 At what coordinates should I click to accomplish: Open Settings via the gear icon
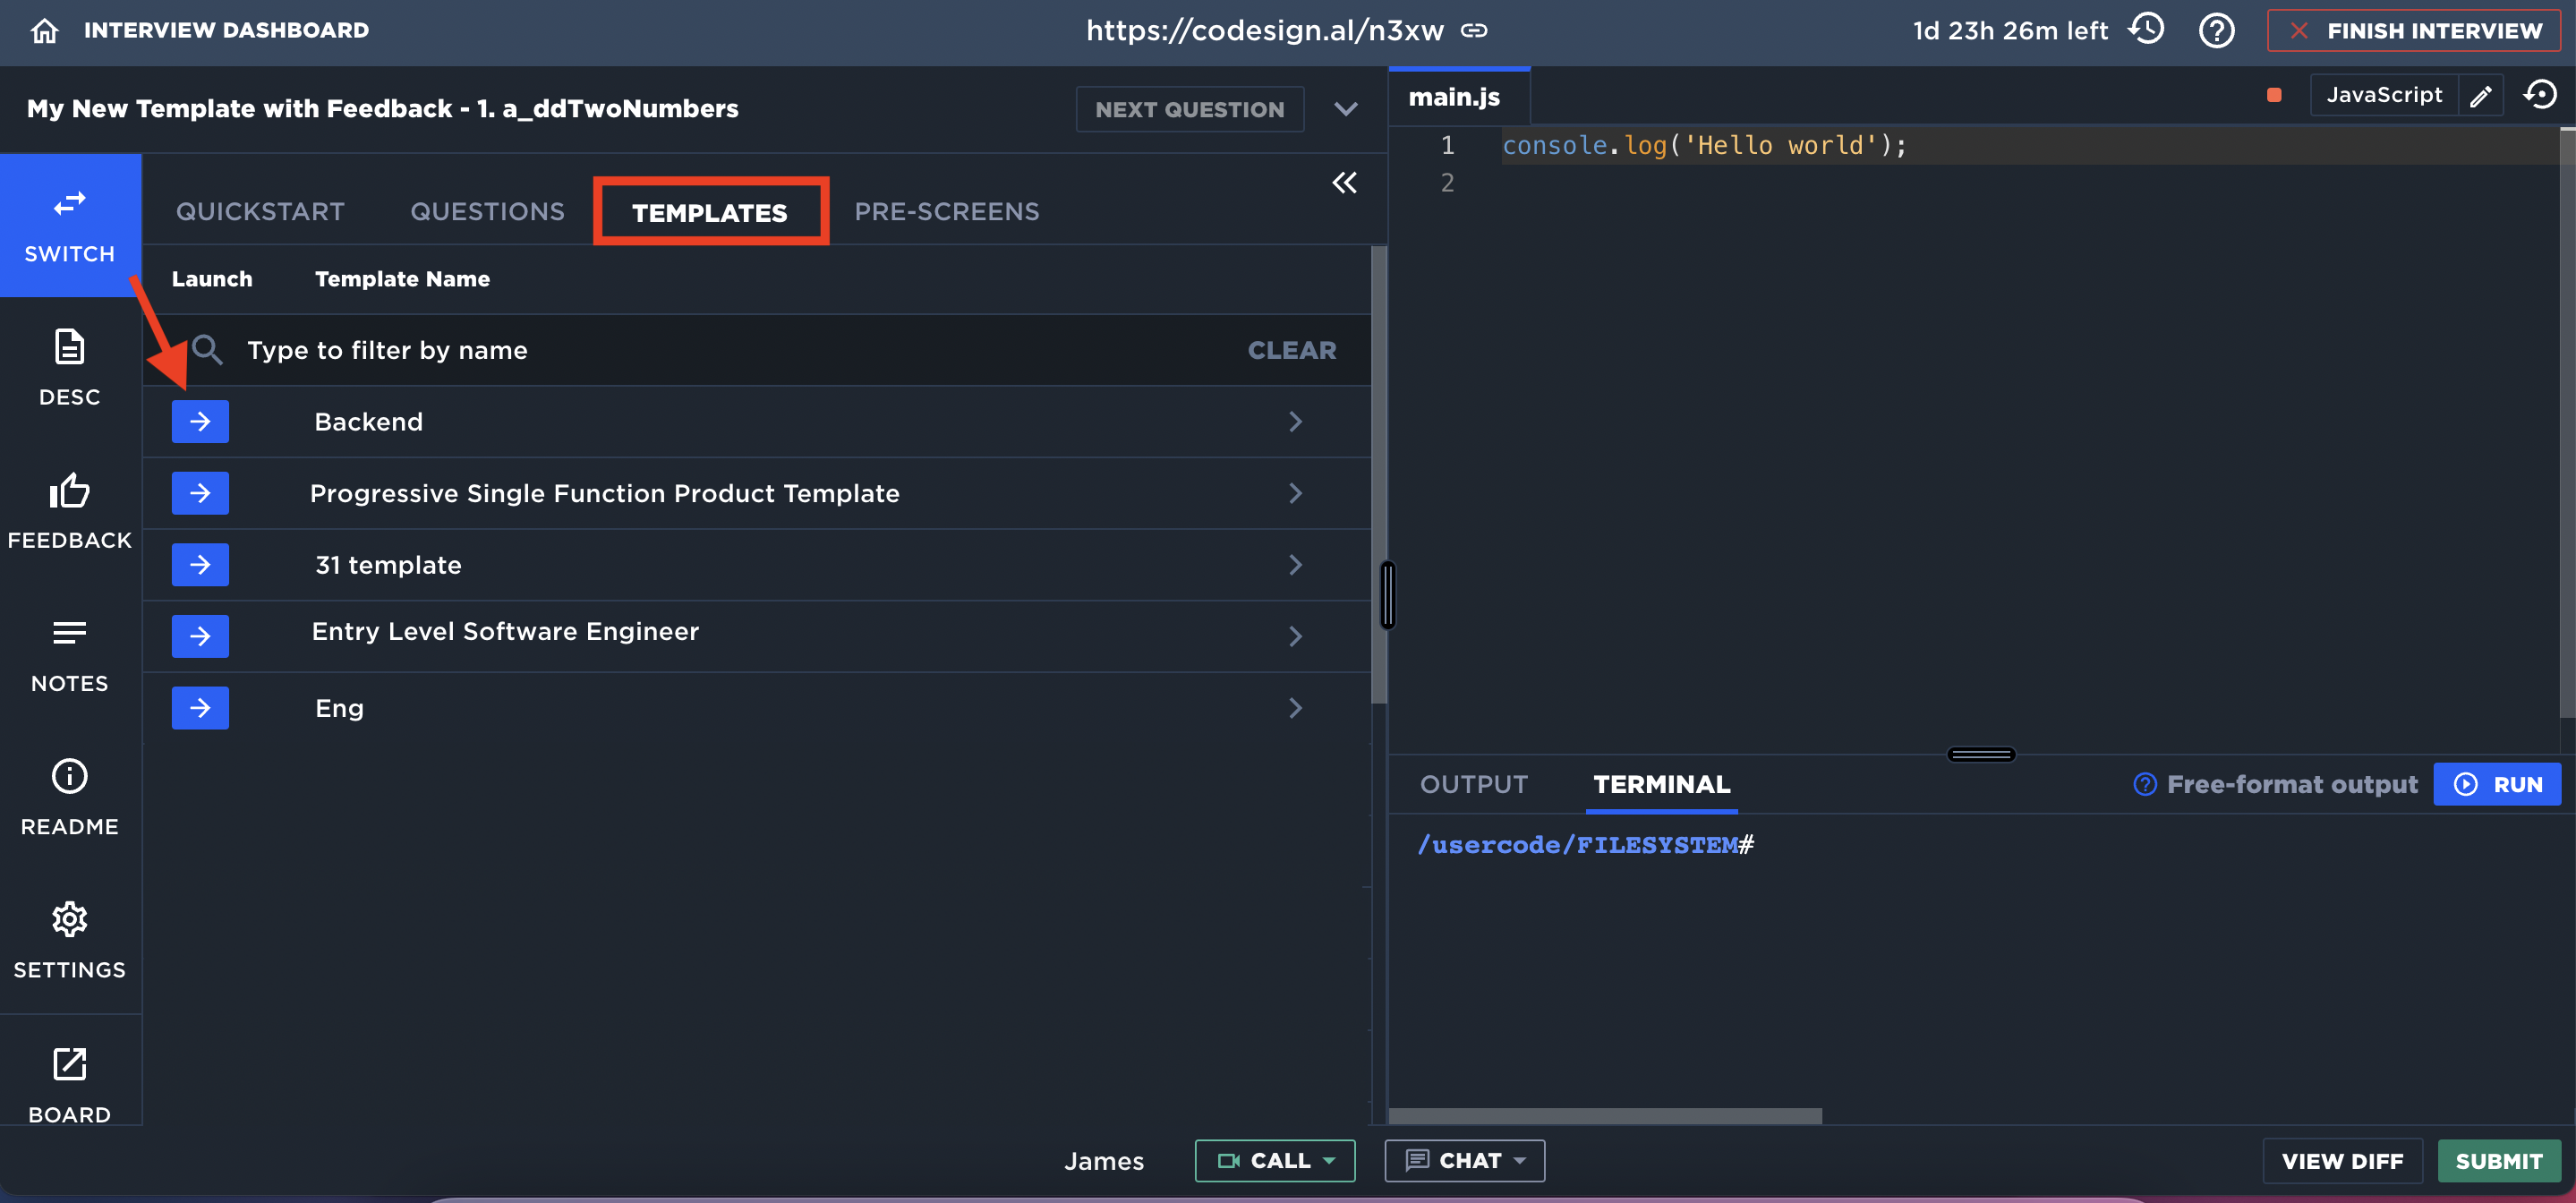(x=69, y=939)
